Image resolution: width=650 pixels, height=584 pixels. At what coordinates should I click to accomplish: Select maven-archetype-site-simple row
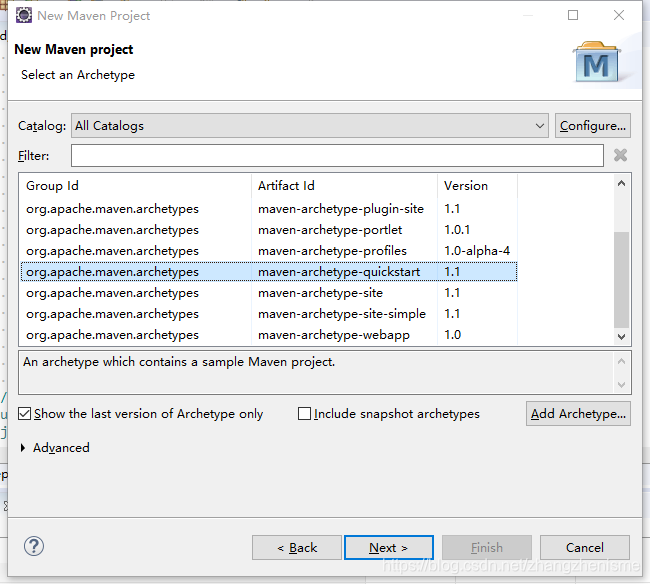click(269, 314)
